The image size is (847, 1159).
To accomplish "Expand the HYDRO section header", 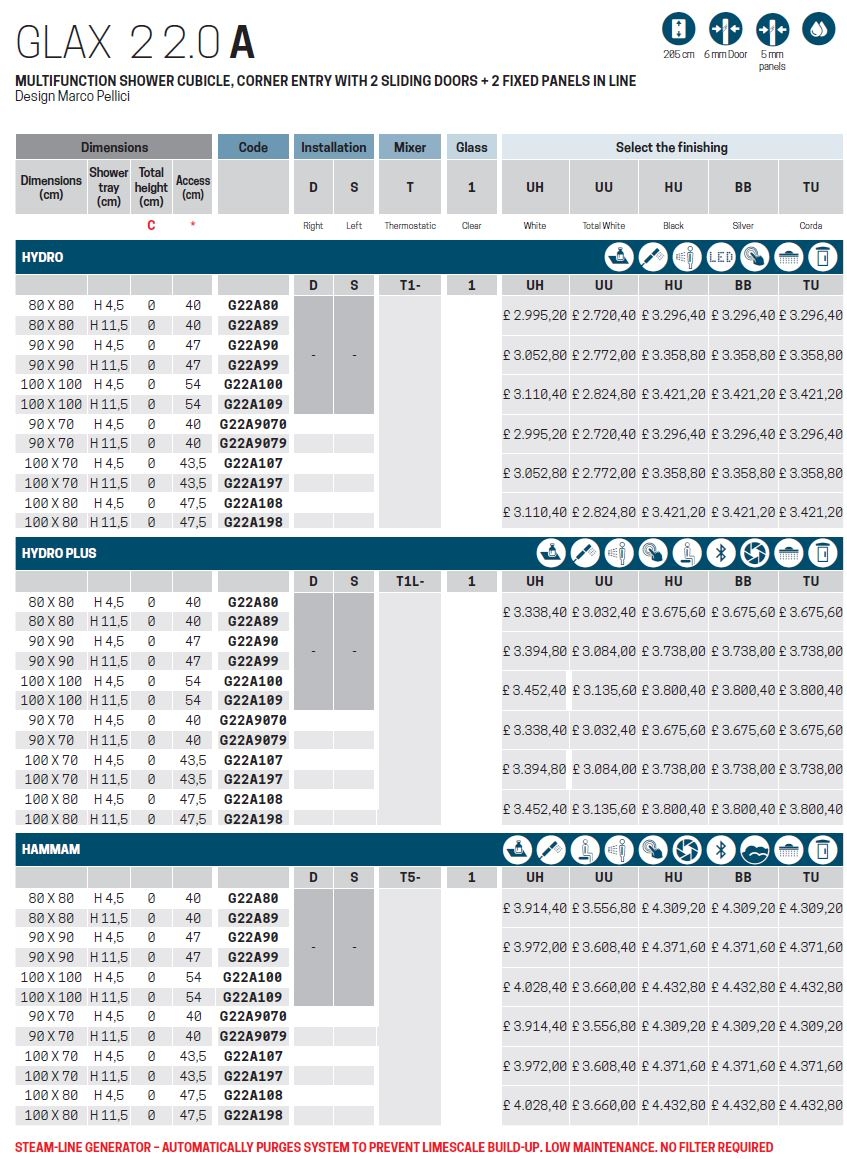I will [45, 257].
